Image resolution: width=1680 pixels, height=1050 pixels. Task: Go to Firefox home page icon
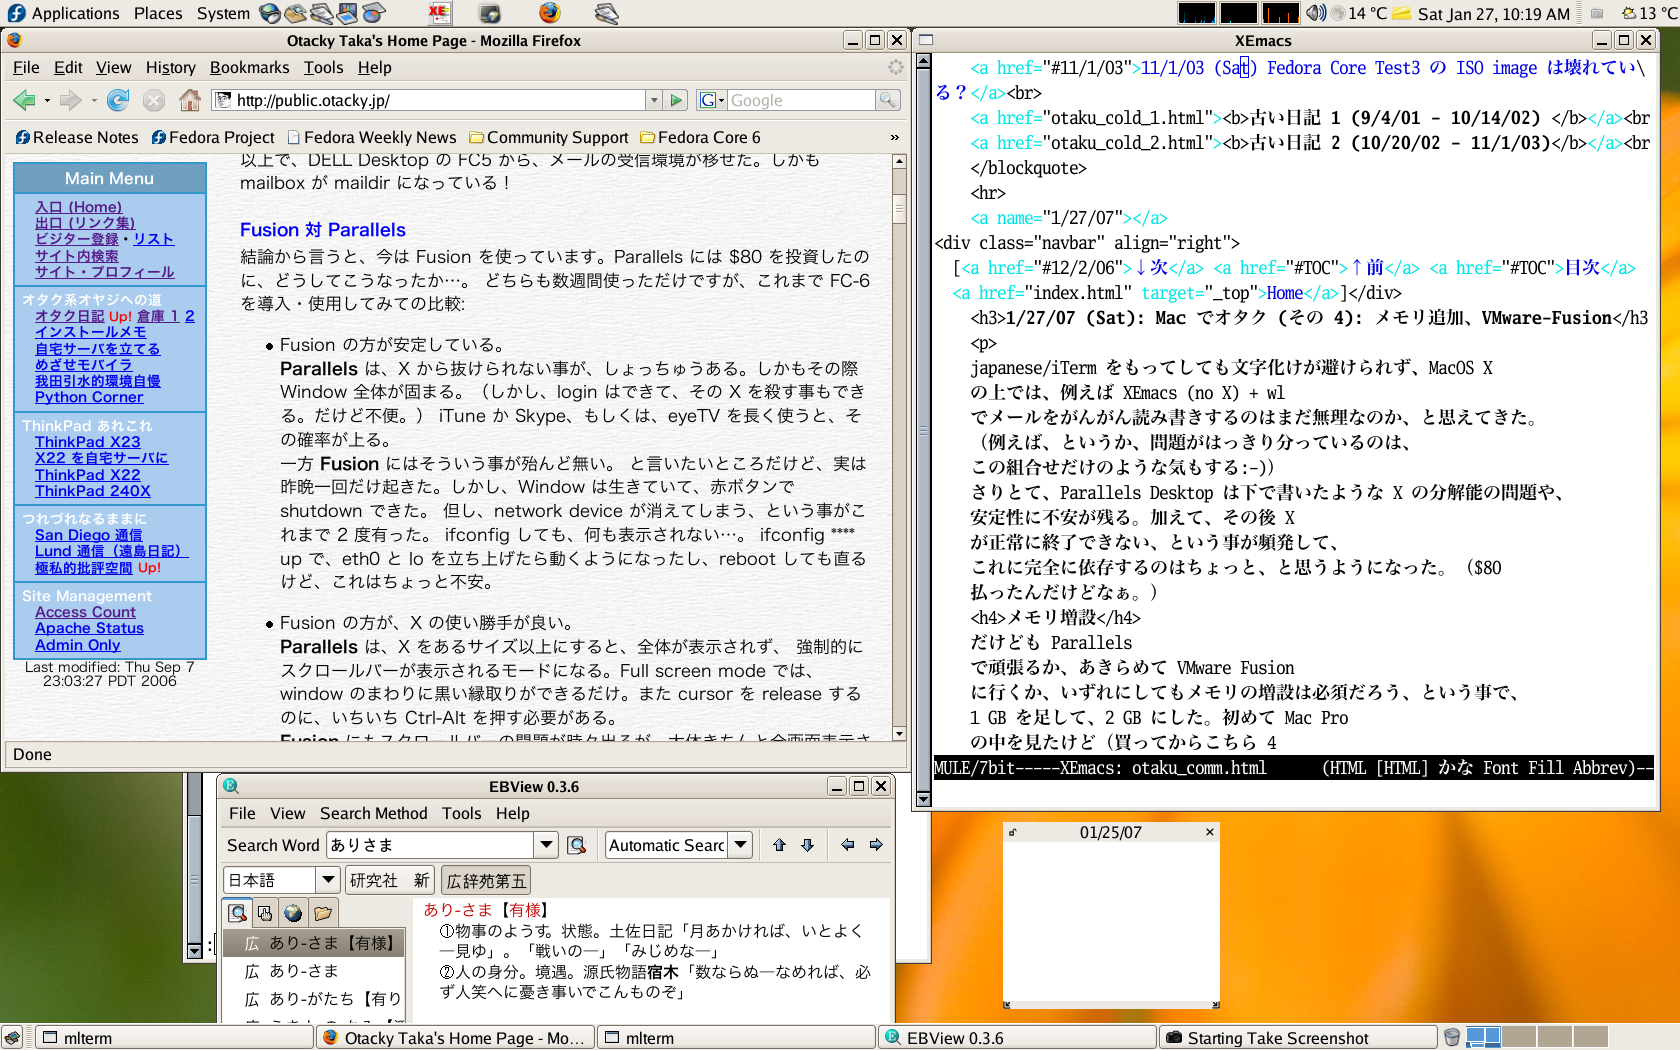coord(189,100)
